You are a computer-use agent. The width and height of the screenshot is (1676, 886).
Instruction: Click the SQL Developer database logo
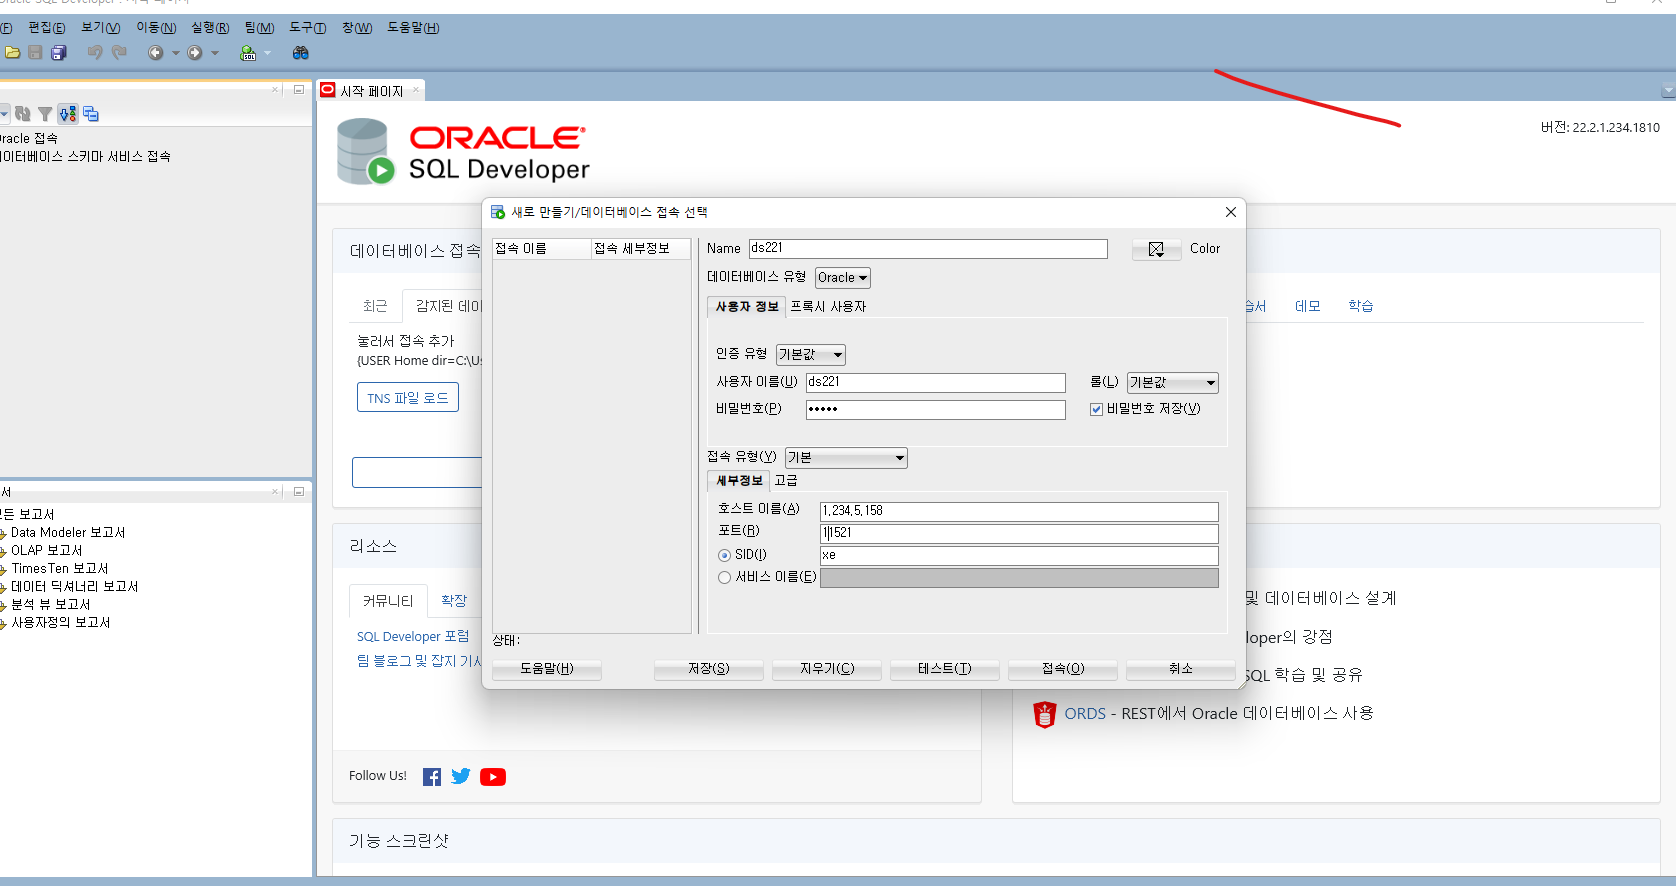(366, 152)
